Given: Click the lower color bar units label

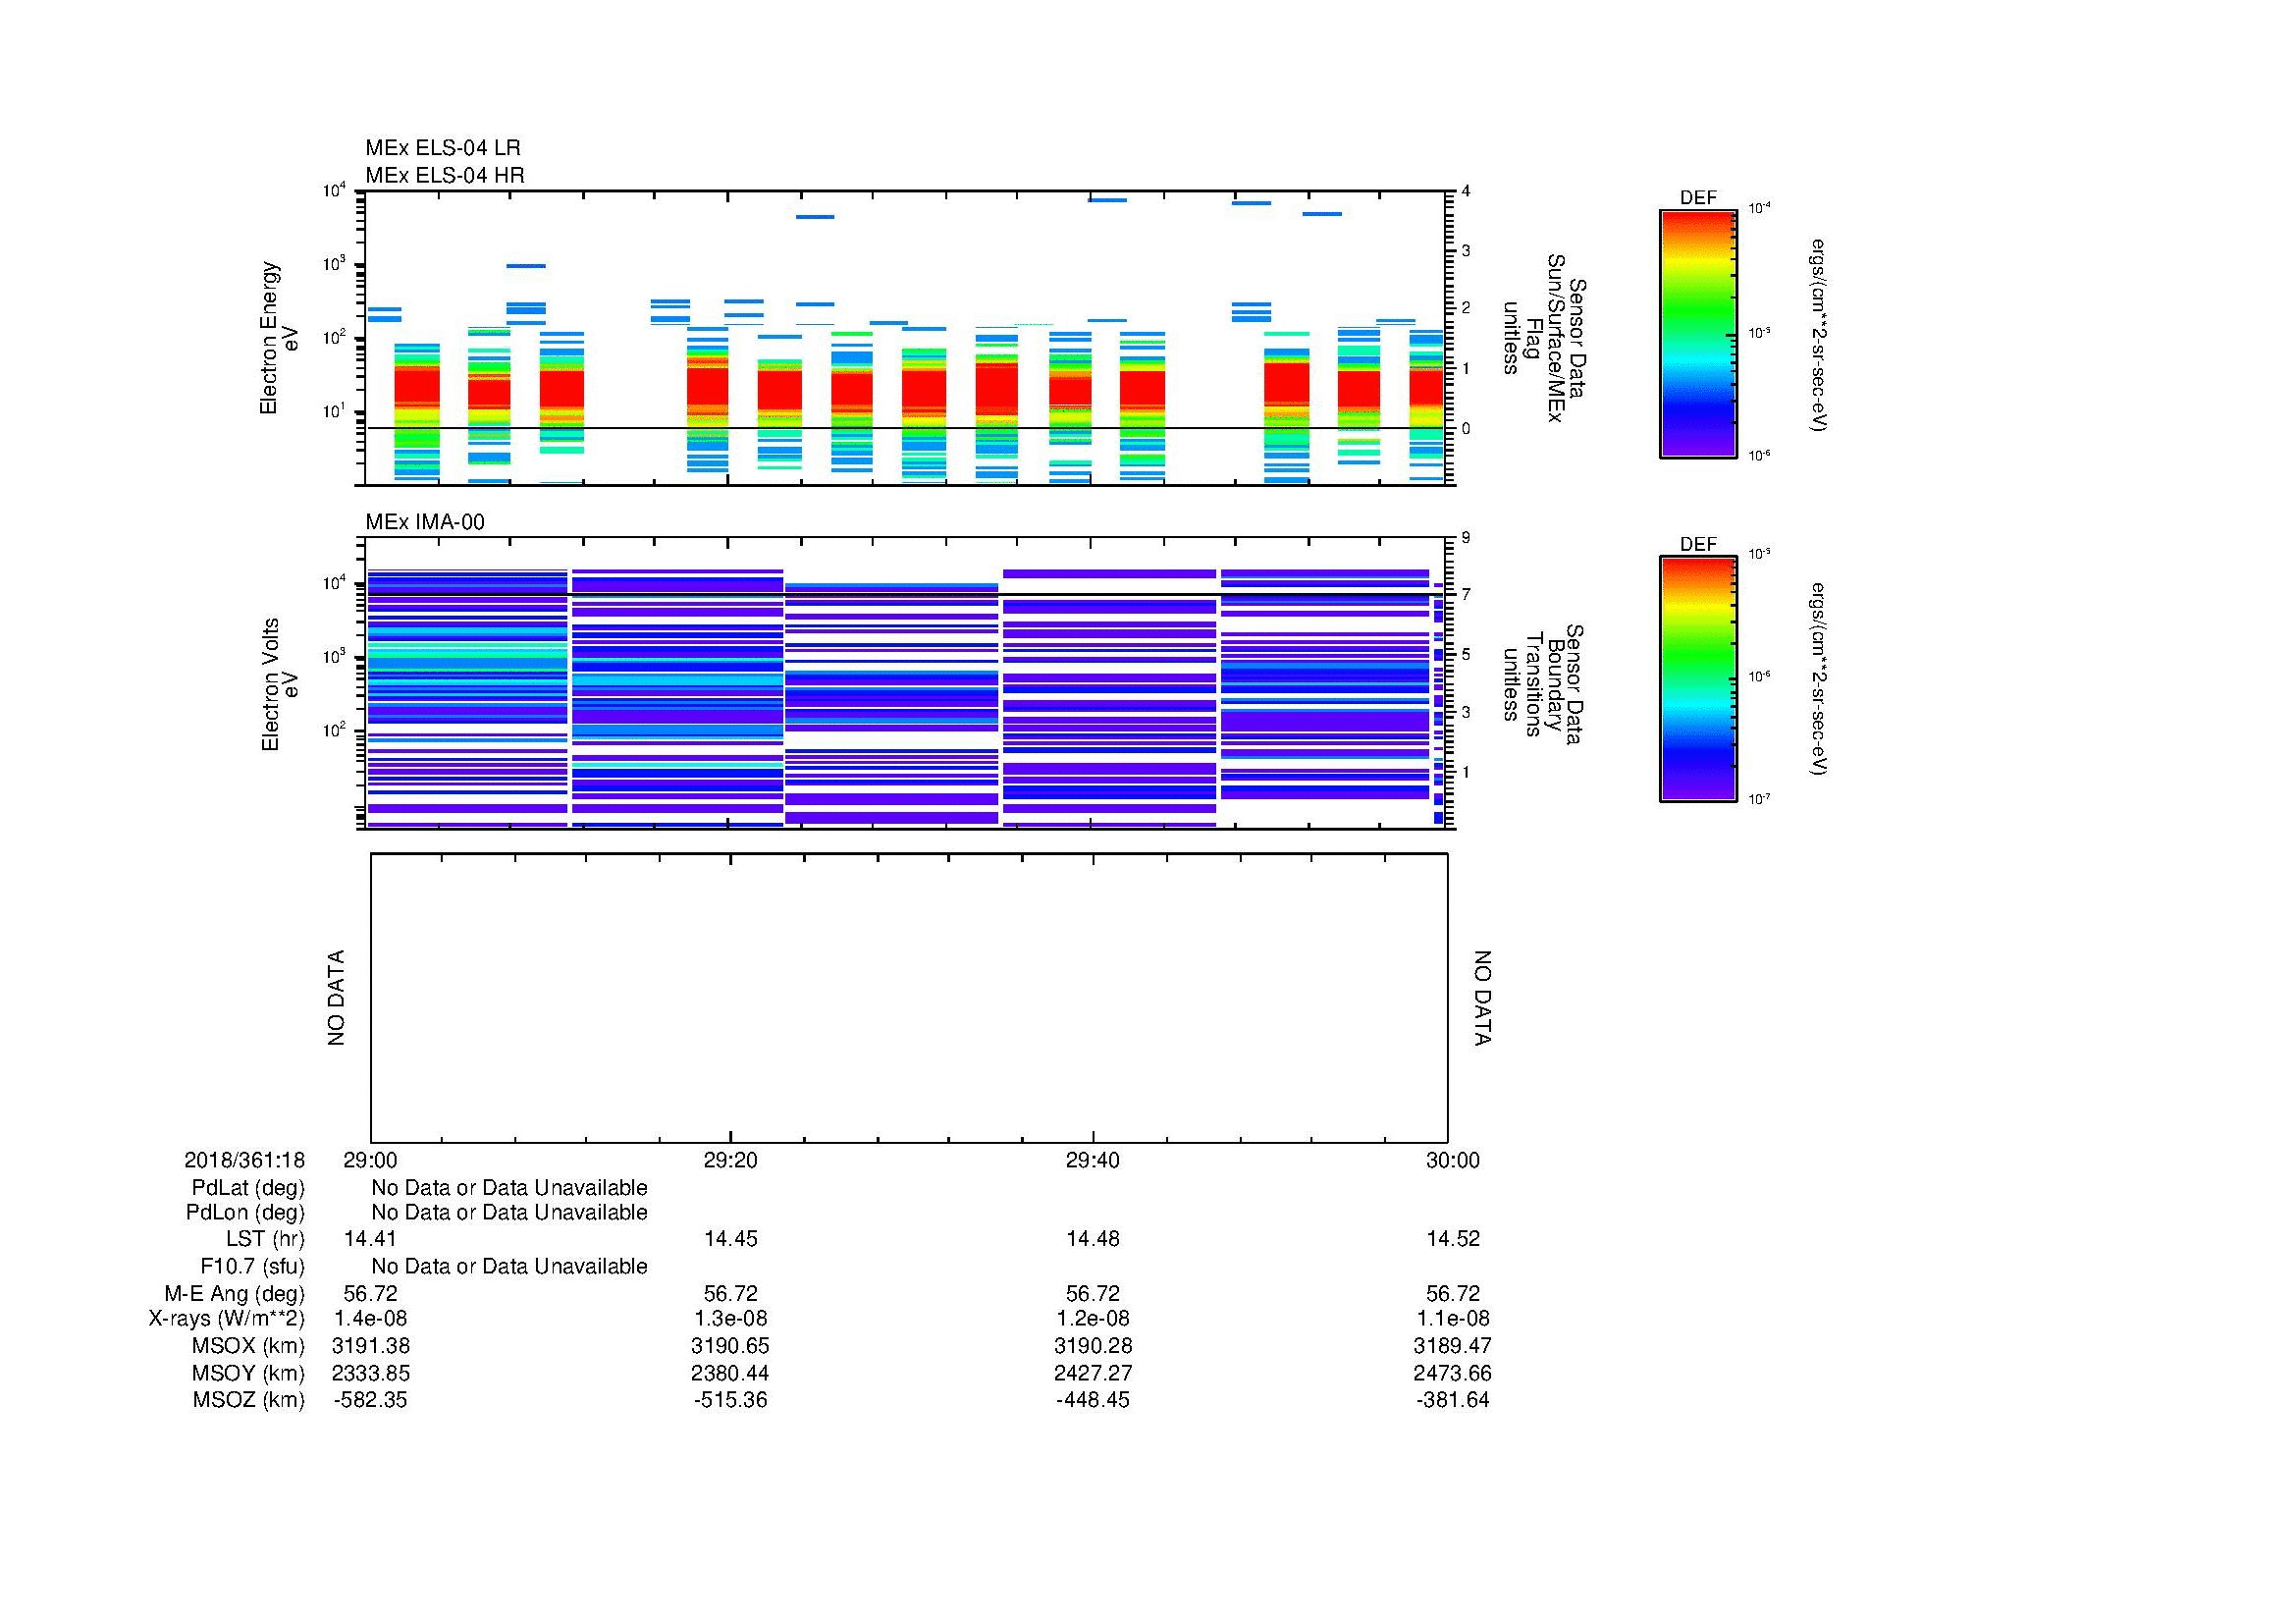Looking at the screenshot, I should click(x=1818, y=679).
